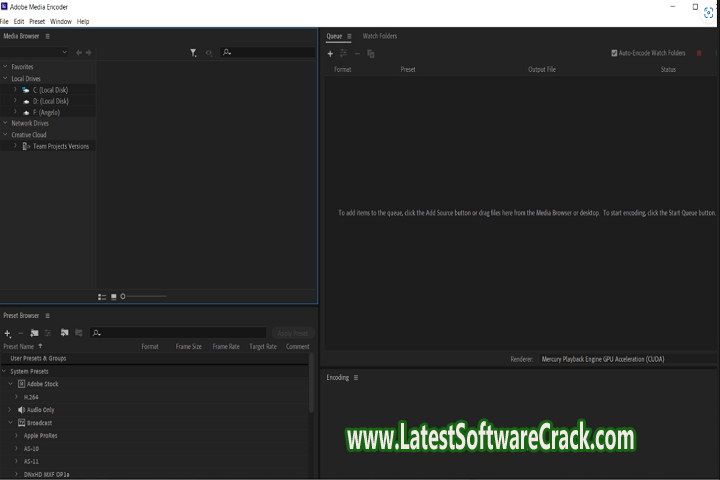Click the Preset Name column header
This screenshot has height=480, width=720.
19,346
